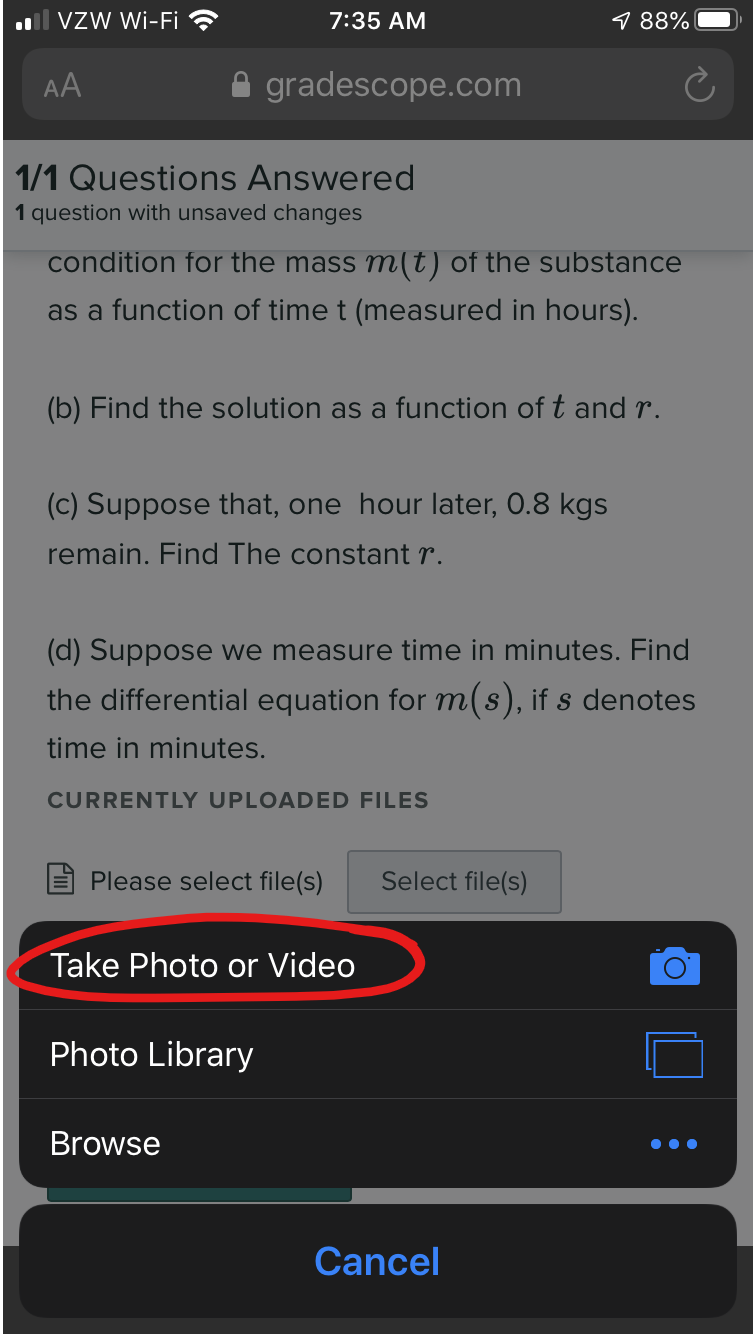Tap the 1/1 Questions Answered header
Screen dimensions: 753x1334
[215, 178]
